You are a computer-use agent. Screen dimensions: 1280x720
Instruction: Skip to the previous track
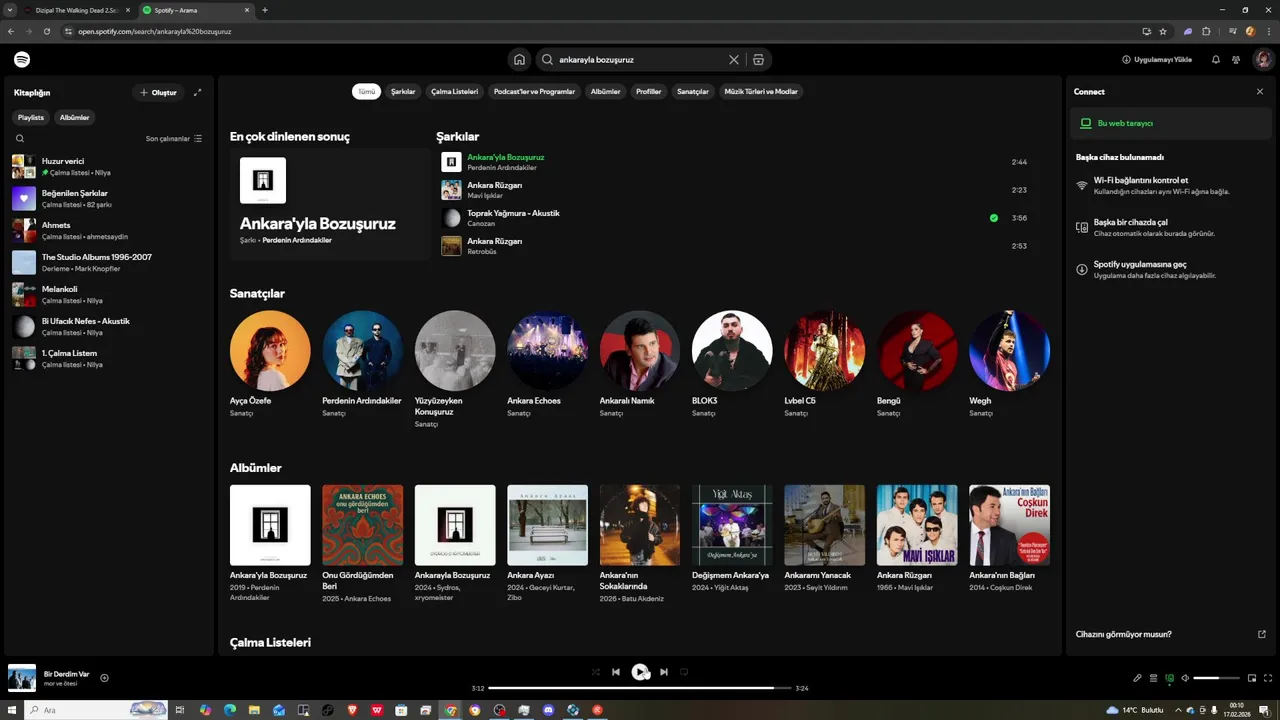pos(616,672)
